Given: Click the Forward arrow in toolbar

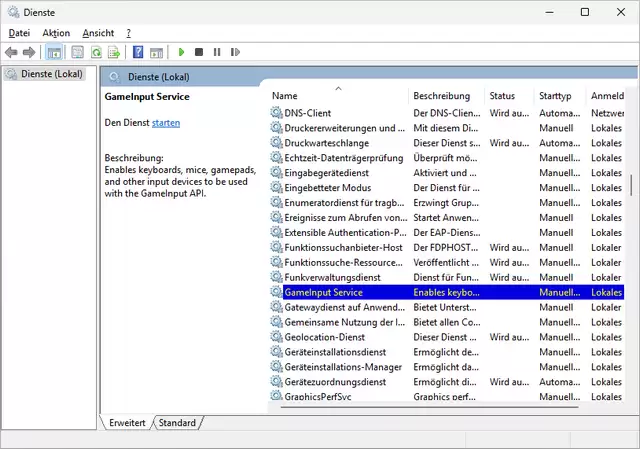Looking at the screenshot, I should tap(29, 52).
